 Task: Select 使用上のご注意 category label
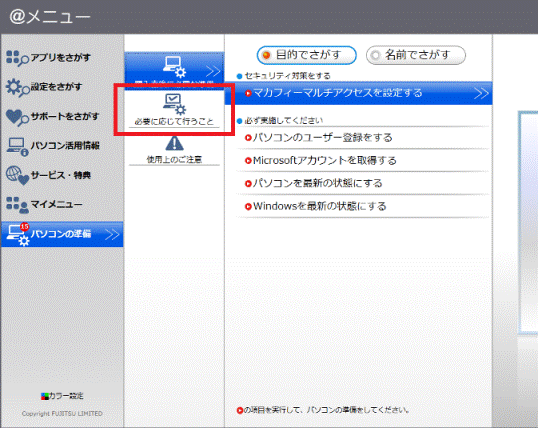174,160
